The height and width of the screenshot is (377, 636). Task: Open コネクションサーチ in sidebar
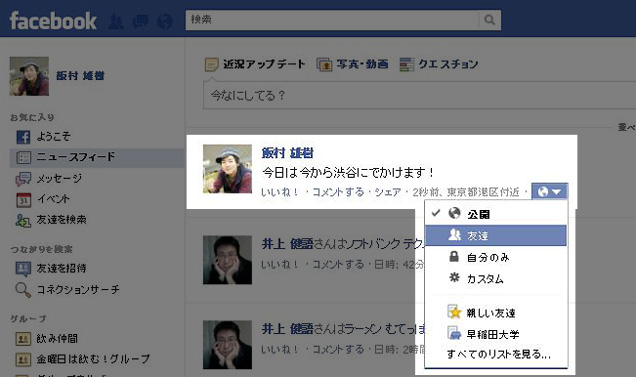(x=78, y=289)
